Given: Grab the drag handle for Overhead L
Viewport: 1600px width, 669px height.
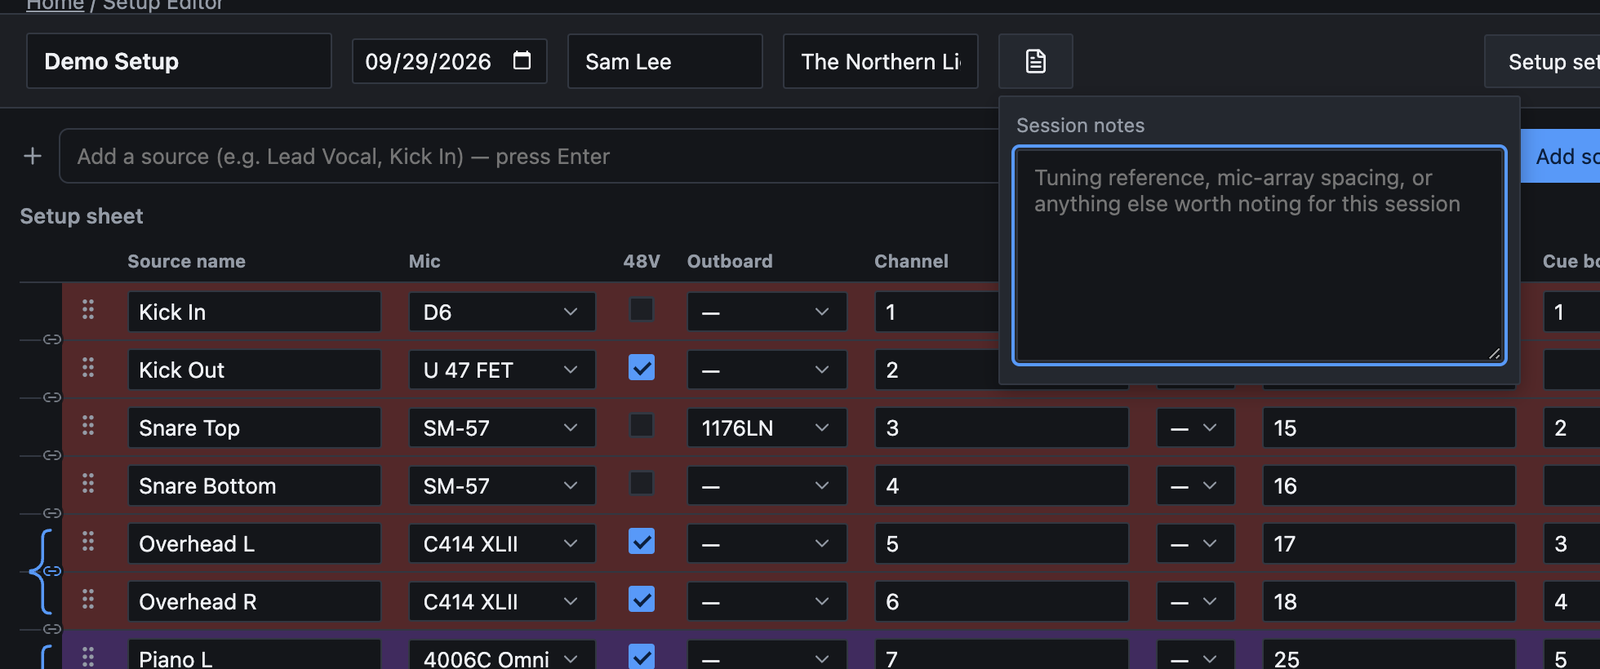Looking at the screenshot, I should pos(88,542).
